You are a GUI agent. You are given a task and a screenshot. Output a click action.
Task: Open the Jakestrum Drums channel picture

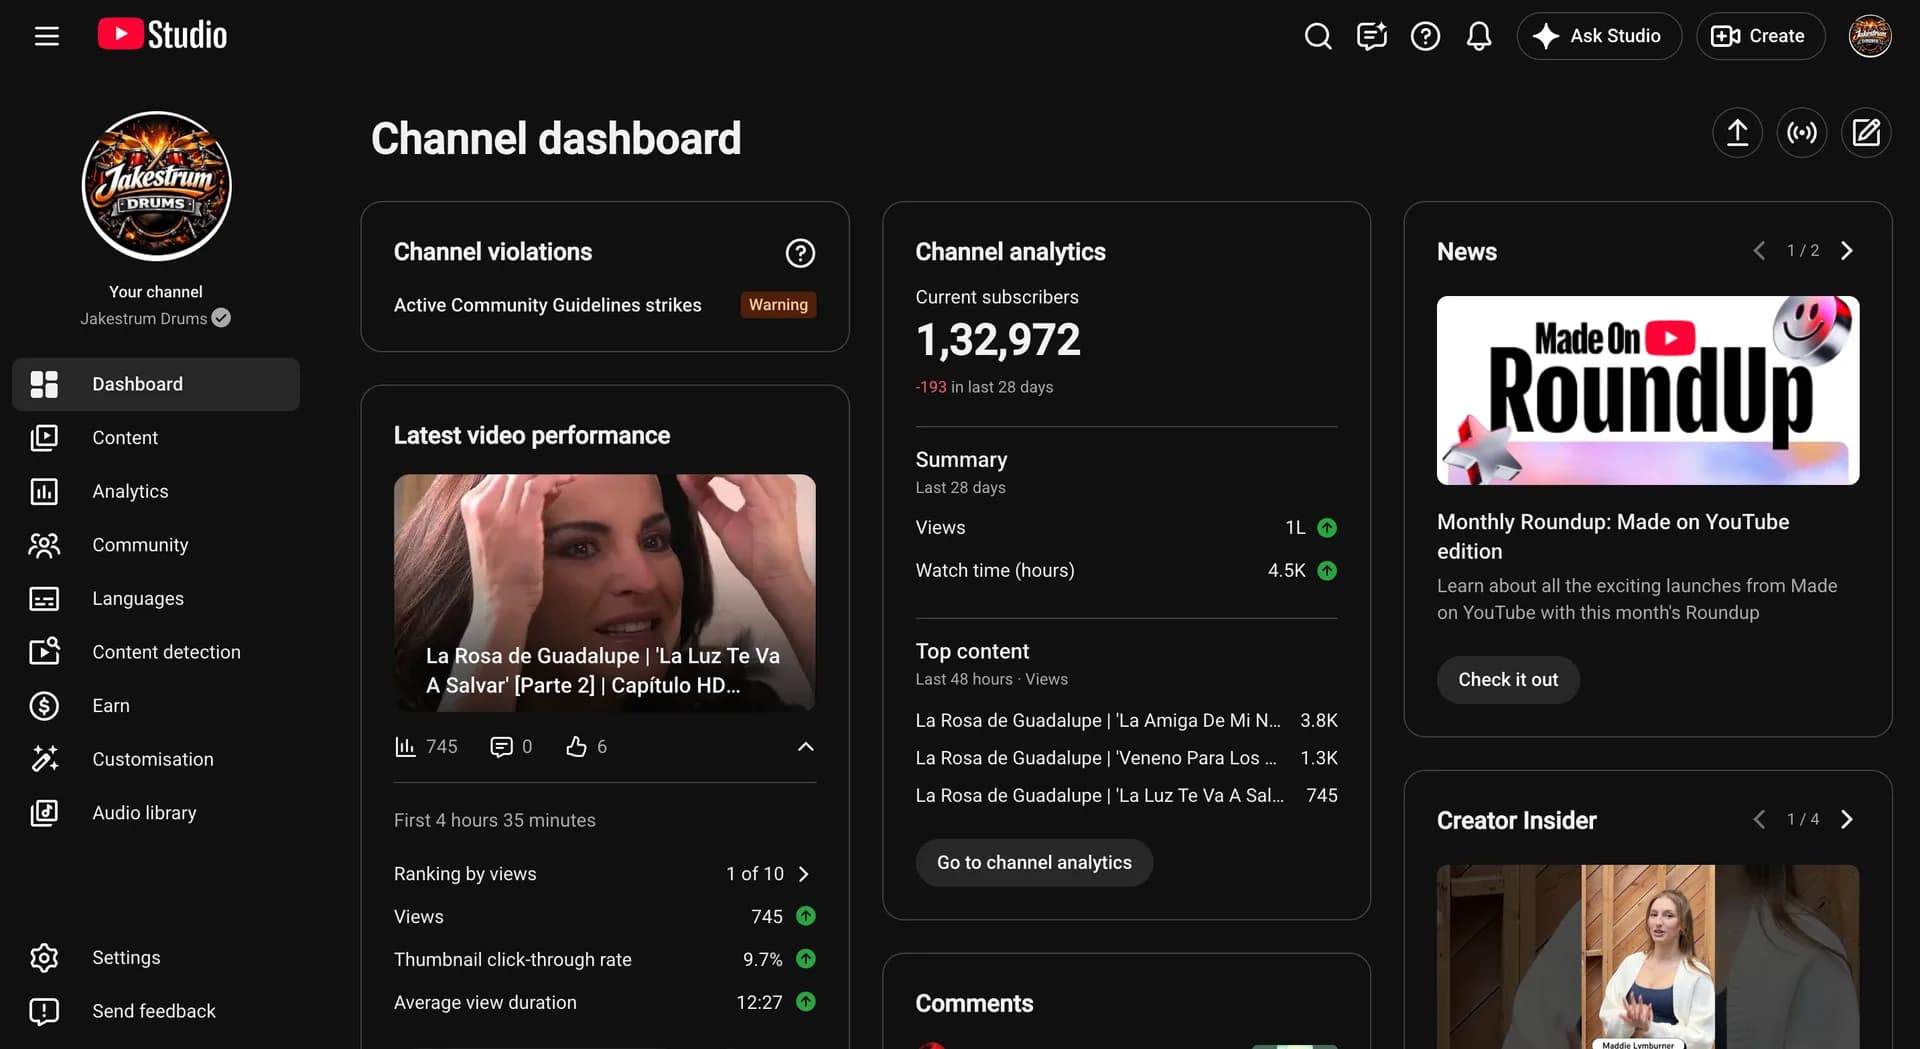tap(156, 186)
